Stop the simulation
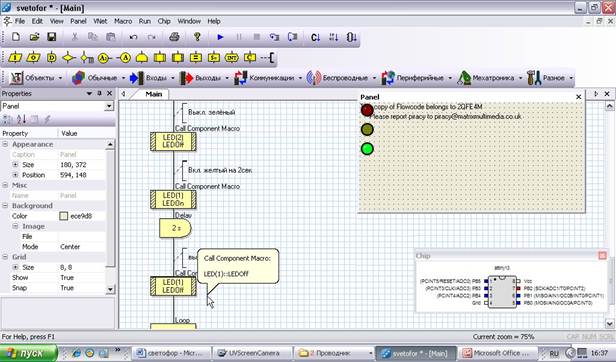Screen dimensions: 616x362 257,37
